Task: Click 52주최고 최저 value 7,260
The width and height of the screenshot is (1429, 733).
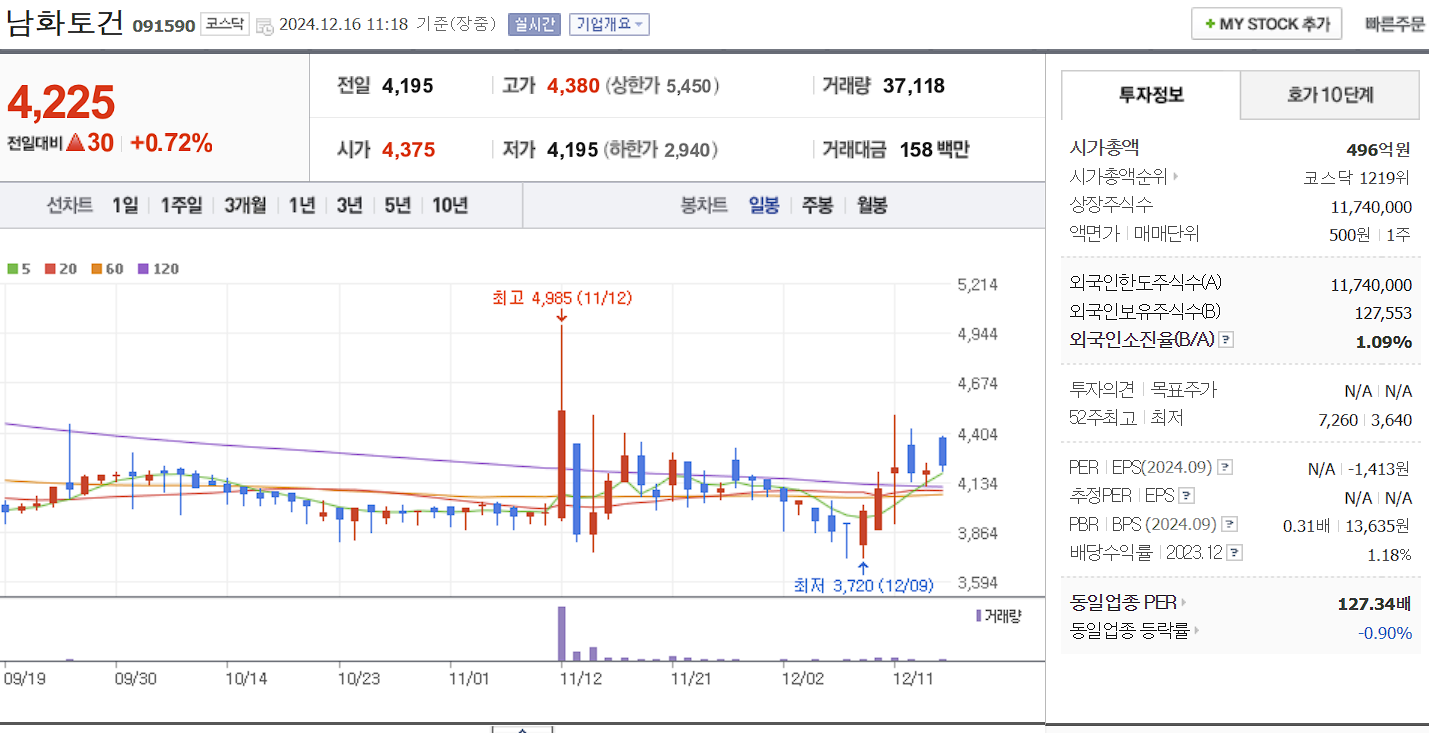Action: tap(1338, 420)
